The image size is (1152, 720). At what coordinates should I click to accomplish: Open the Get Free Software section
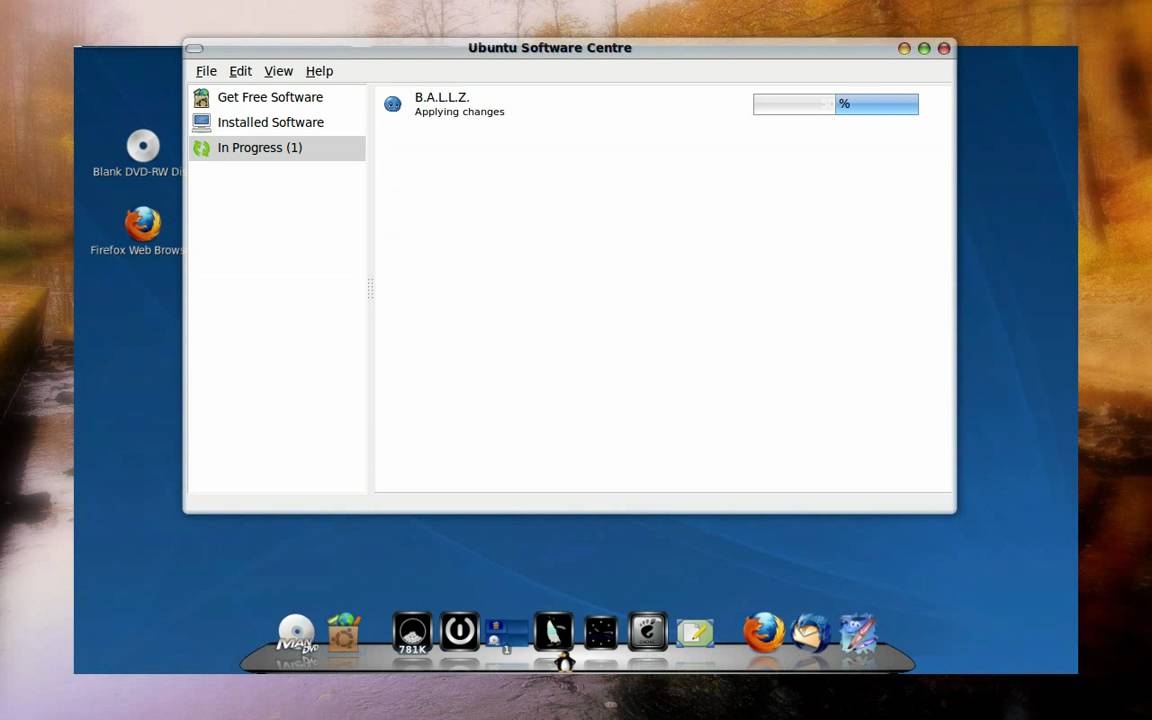[x=277, y=97]
